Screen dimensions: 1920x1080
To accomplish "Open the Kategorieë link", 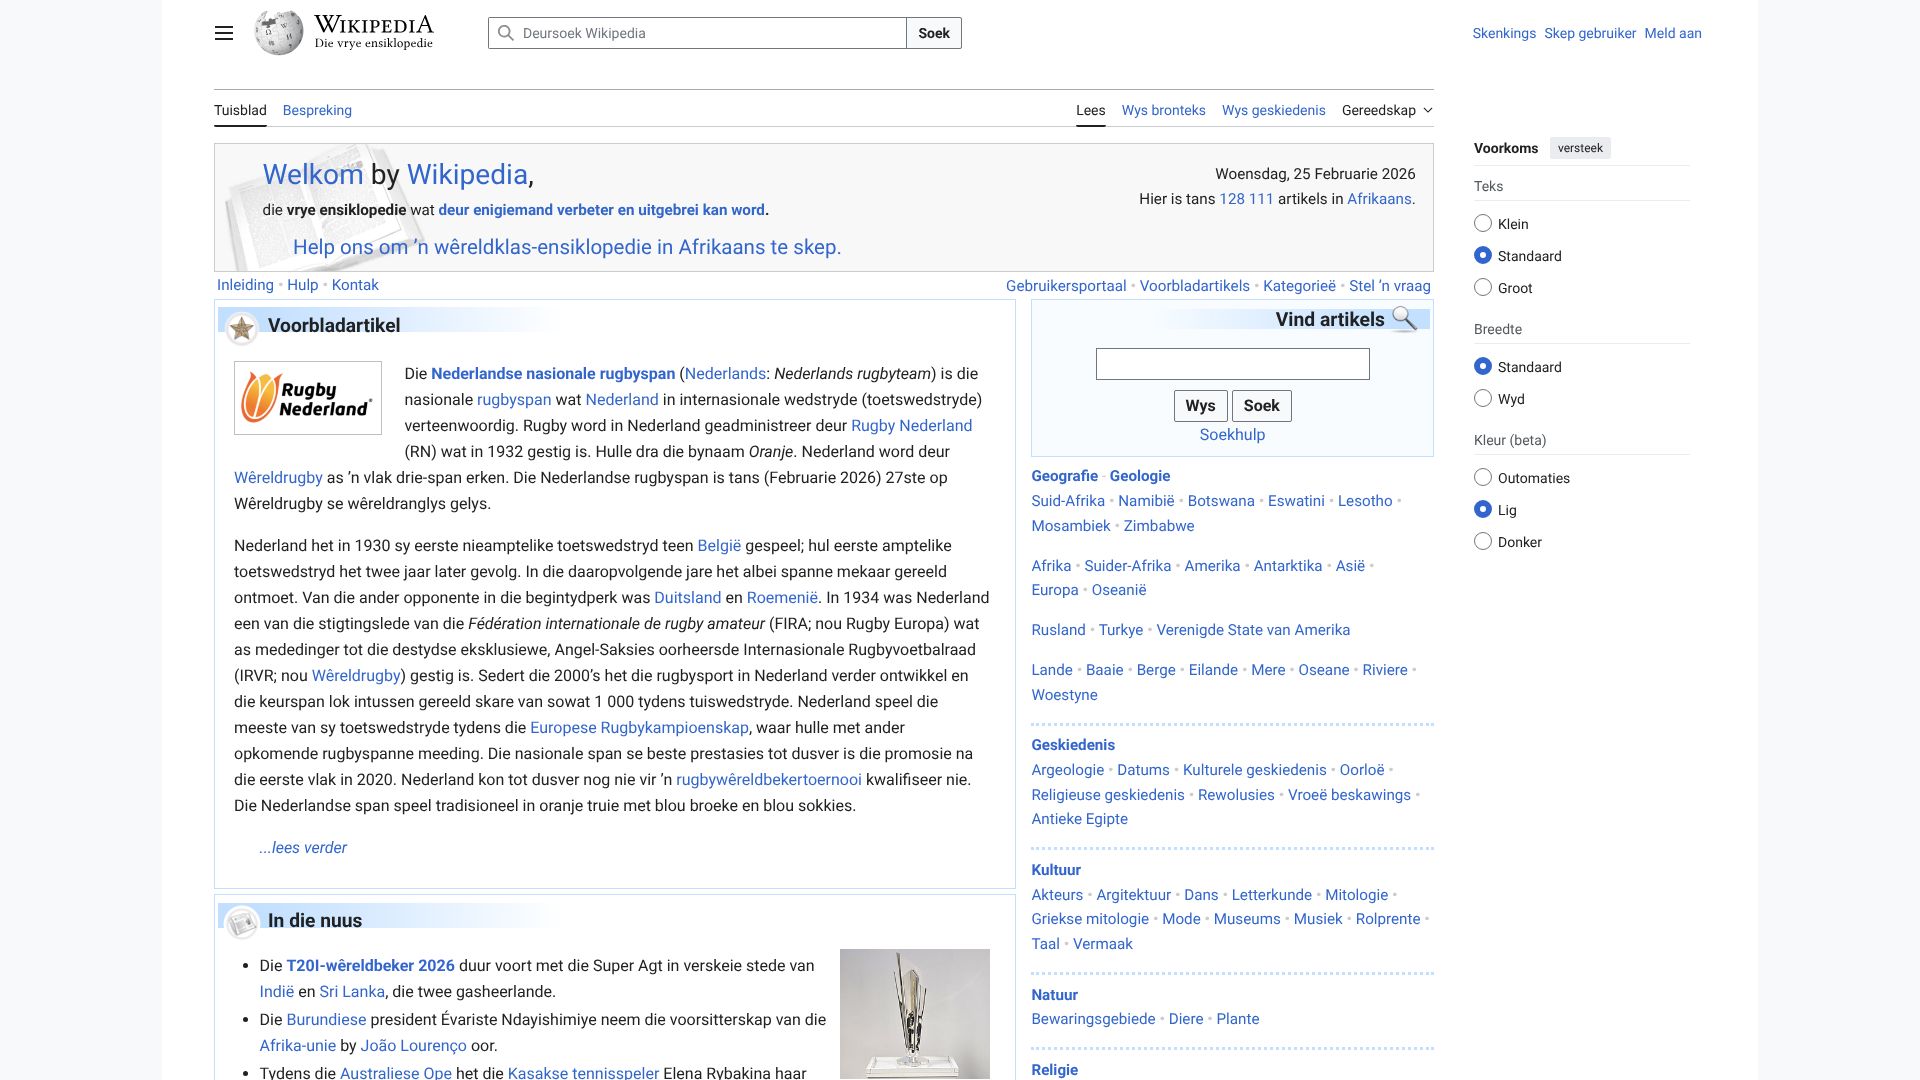I will click(1299, 286).
